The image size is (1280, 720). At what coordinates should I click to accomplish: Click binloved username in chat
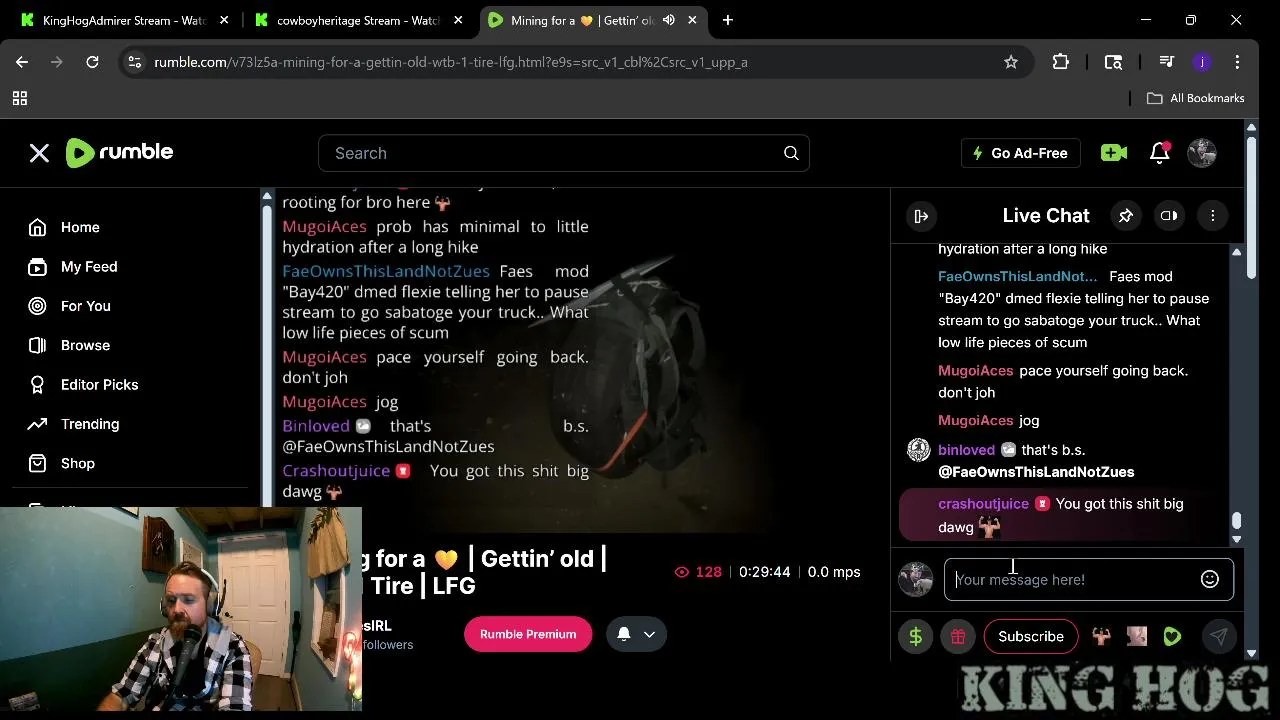(966, 450)
